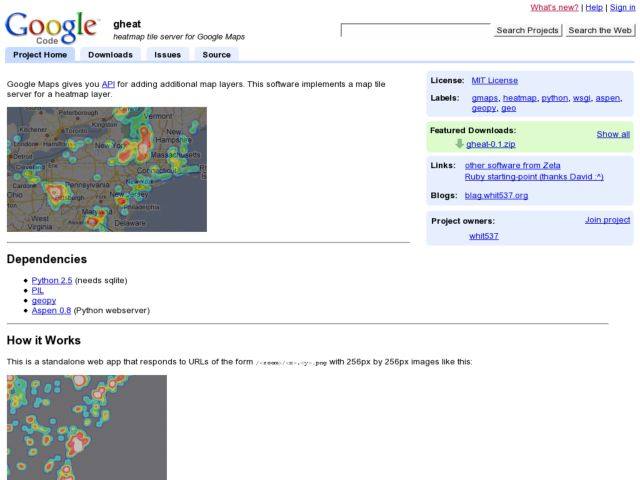Select the Source tab
640x480 pixels.
click(216, 55)
